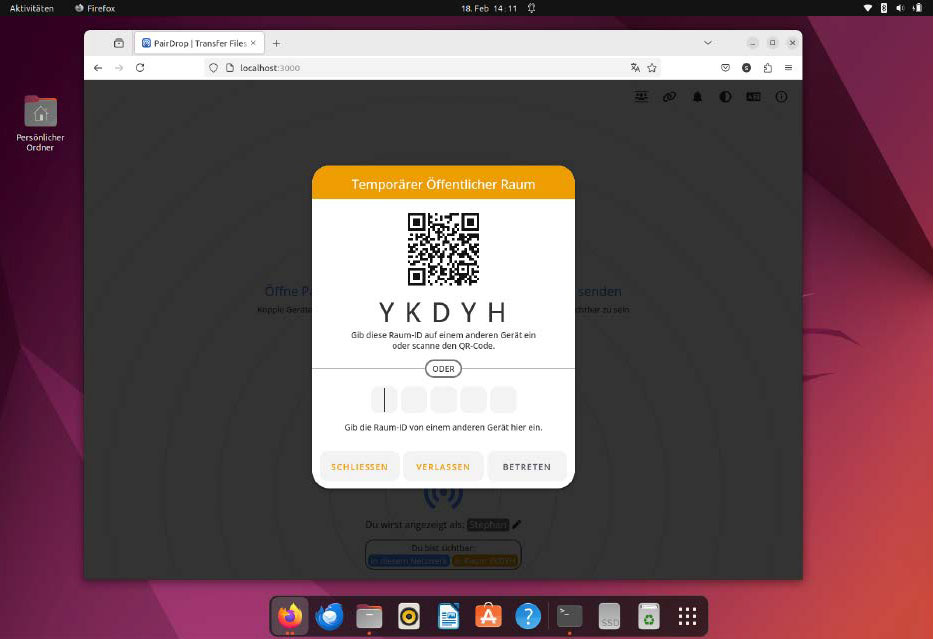The width and height of the screenshot is (934, 639).
Task: Reload the PairDrop page
Action: point(140,68)
